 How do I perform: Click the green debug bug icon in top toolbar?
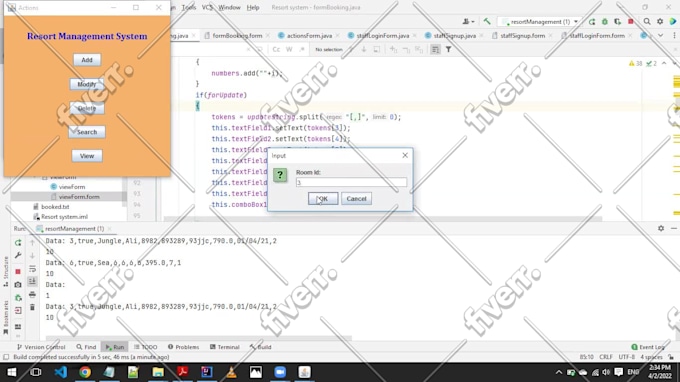click(605, 22)
